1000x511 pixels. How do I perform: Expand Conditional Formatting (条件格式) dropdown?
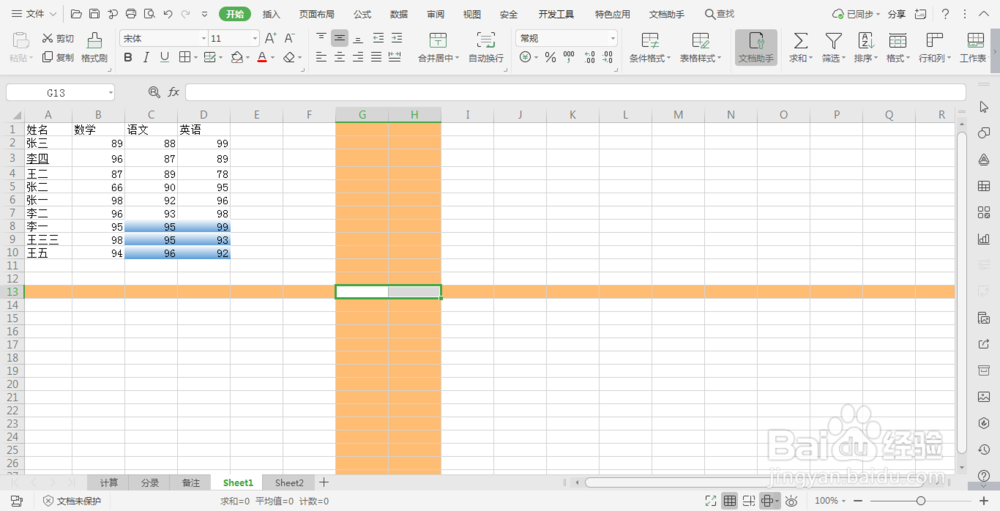coord(669,58)
